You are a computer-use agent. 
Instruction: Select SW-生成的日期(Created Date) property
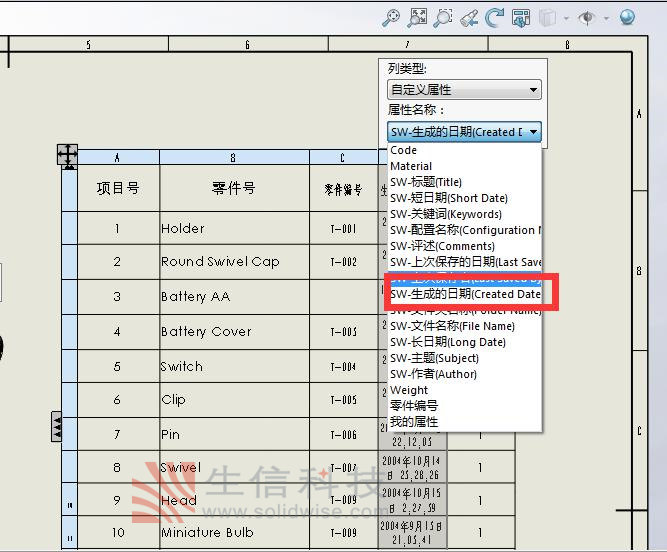pyautogui.click(x=465, y=294)
